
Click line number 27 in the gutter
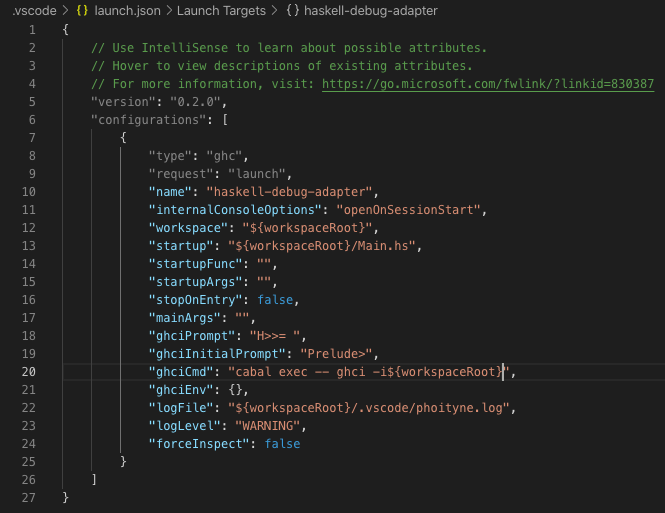point(28,498)
